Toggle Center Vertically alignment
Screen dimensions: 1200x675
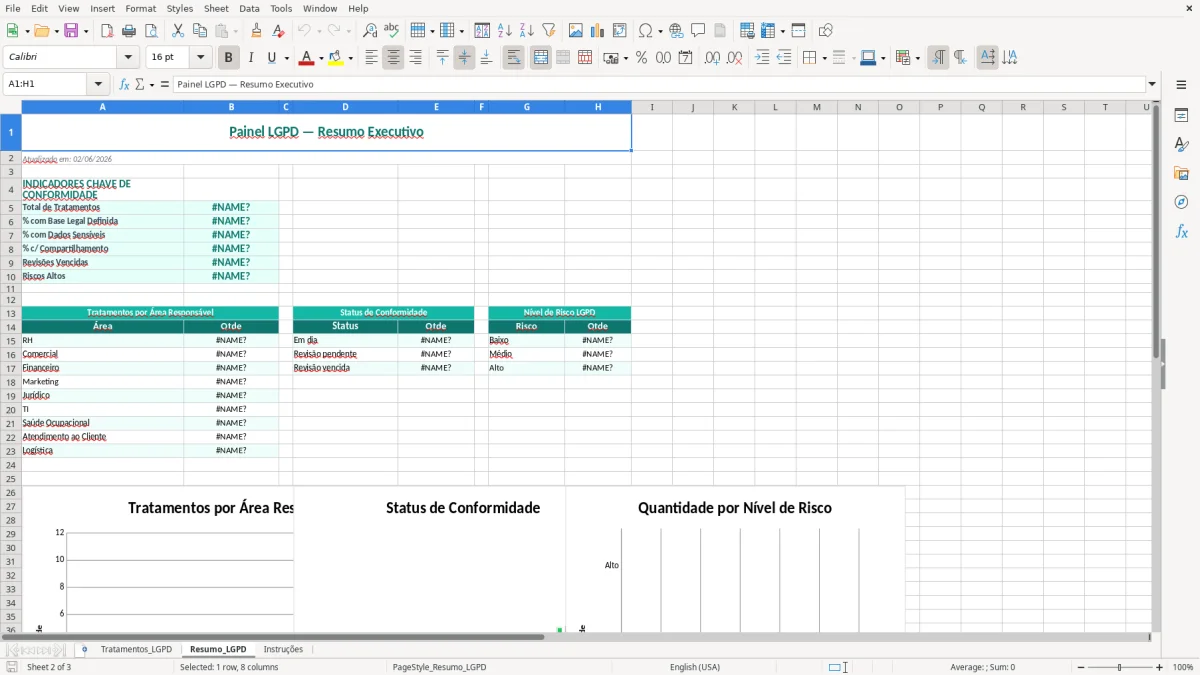[x=464, y=58]
